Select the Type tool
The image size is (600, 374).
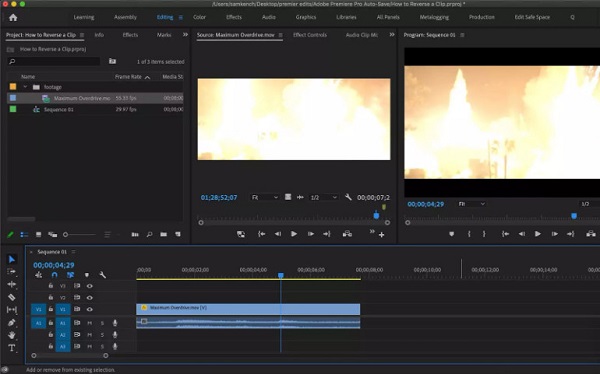point(11,348)
